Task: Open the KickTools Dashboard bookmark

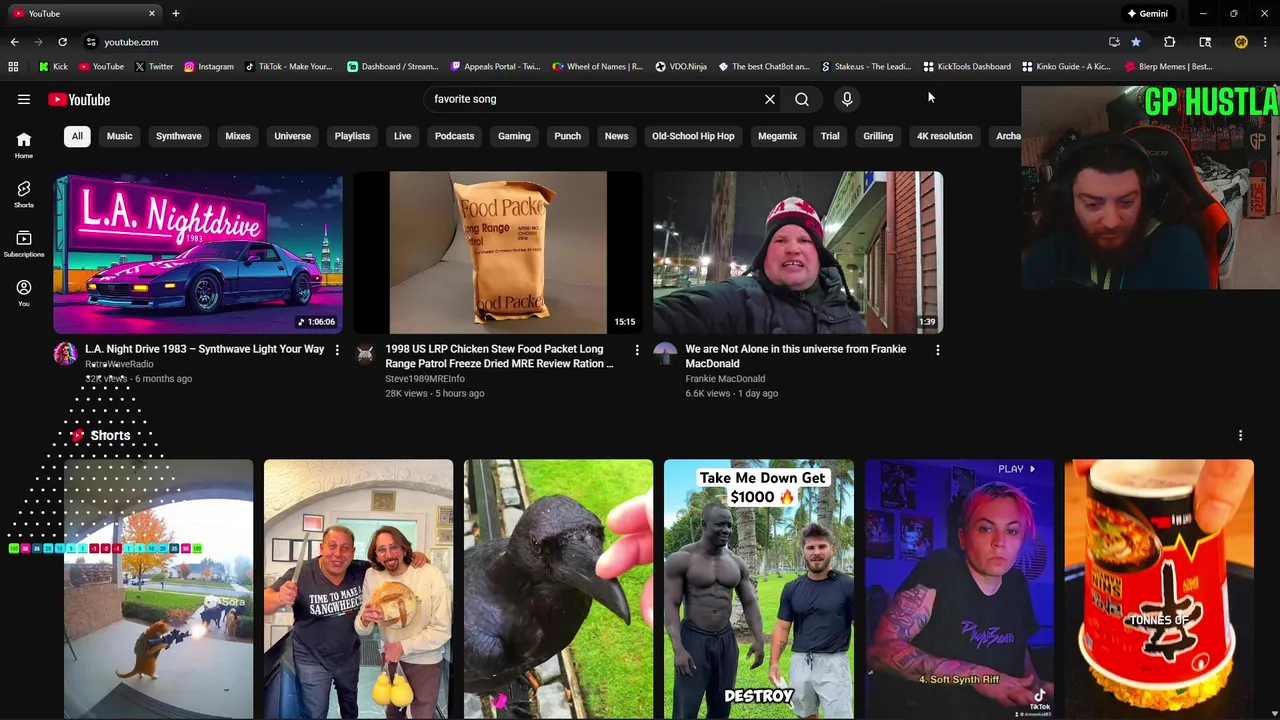Action: pos(967,67)
